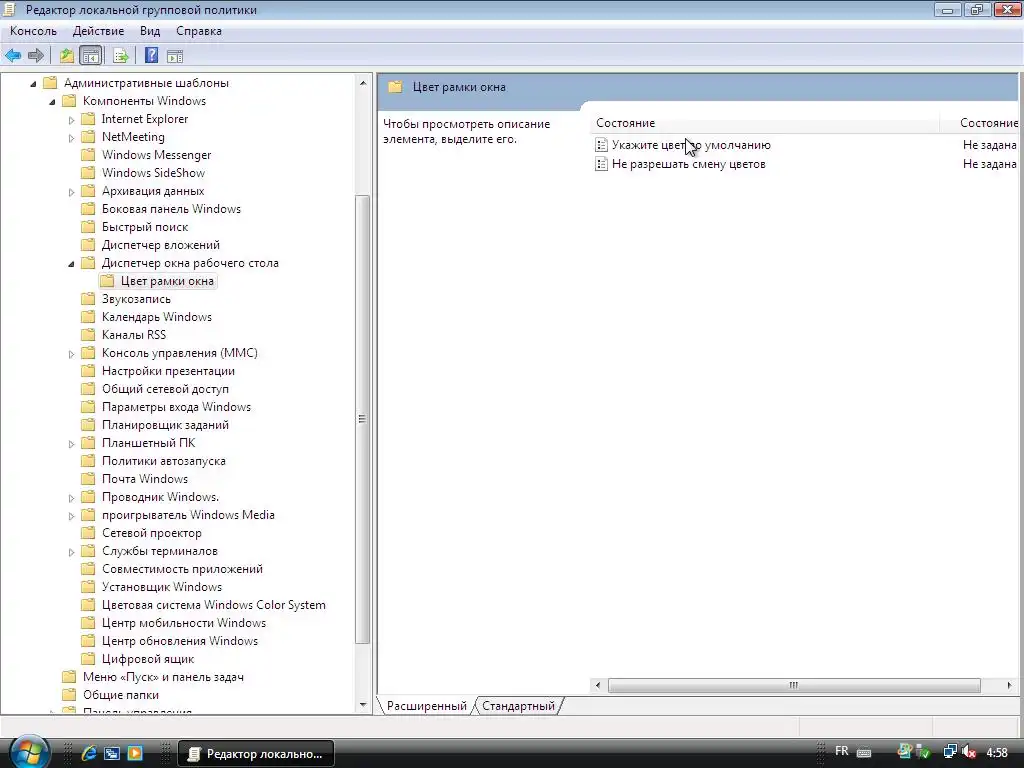This screenshot has height=768, width=1024.
Task: Switch to the 'Расширенный' tab
Action: click(x=426, y=706)
